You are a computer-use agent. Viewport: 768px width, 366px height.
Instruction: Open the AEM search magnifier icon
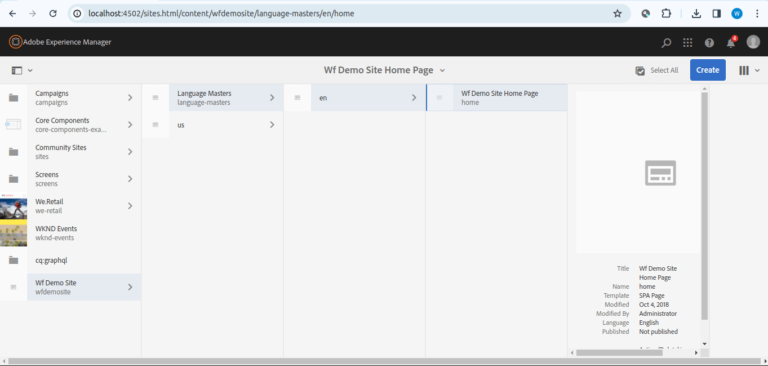(666, 43)
